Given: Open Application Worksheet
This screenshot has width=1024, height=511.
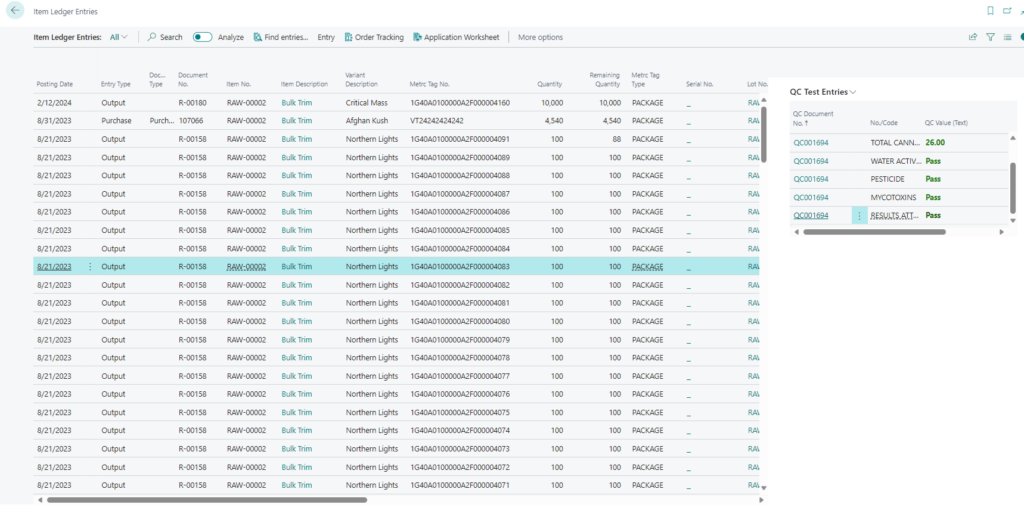Looking at the screenshot, I should pos(456,37).
